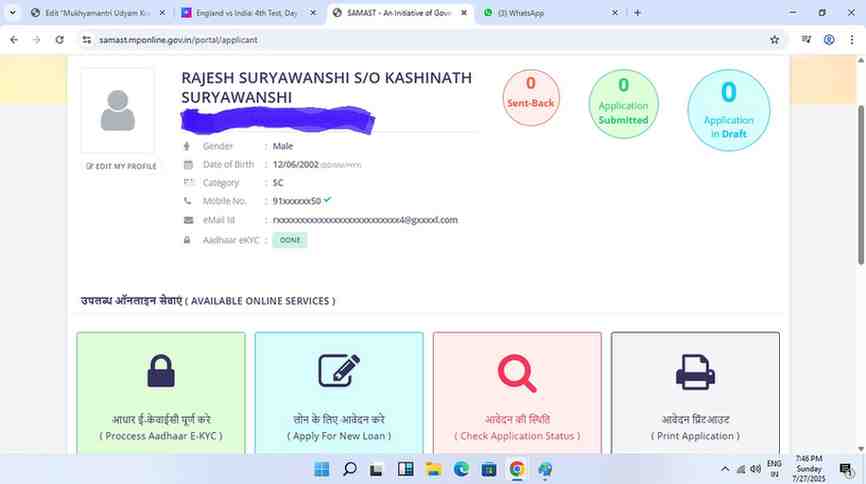Click the AVAILABLE ONLINE SERVICES heading
This screenshot has width=866, height=484.
point(208,301)
